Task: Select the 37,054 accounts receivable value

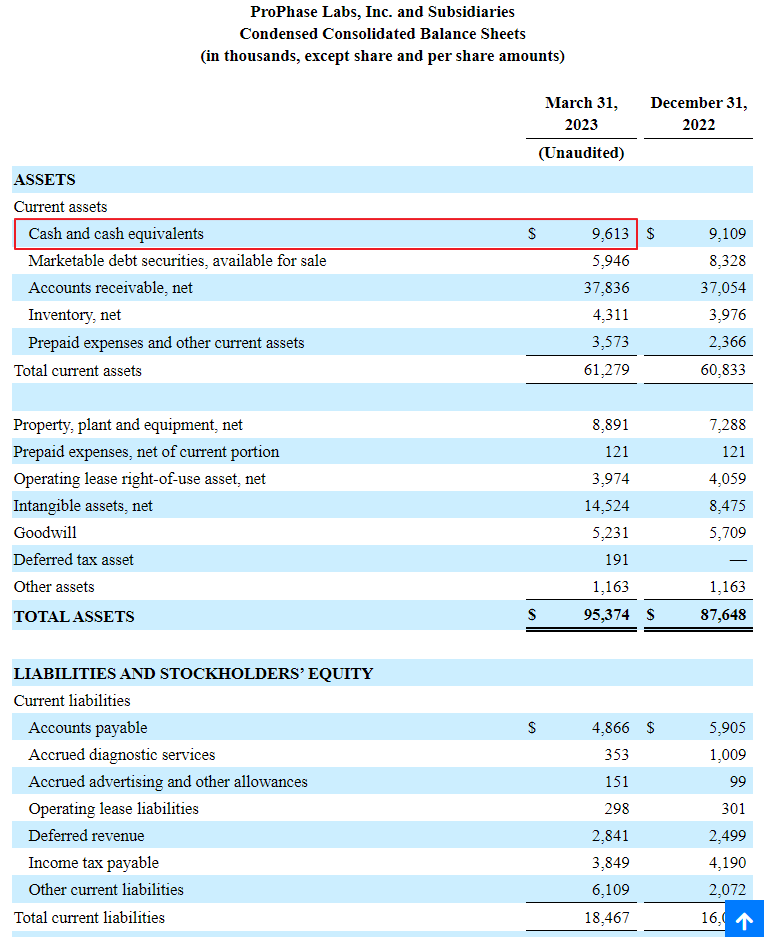Action: click(x=723, y=287)
